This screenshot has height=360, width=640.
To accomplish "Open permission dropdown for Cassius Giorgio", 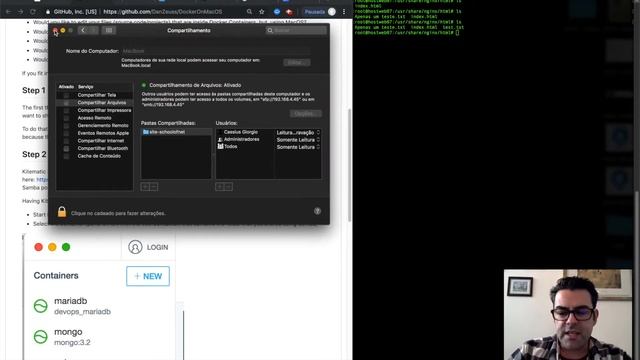I will pyautogui.click(x=298, y=132).
